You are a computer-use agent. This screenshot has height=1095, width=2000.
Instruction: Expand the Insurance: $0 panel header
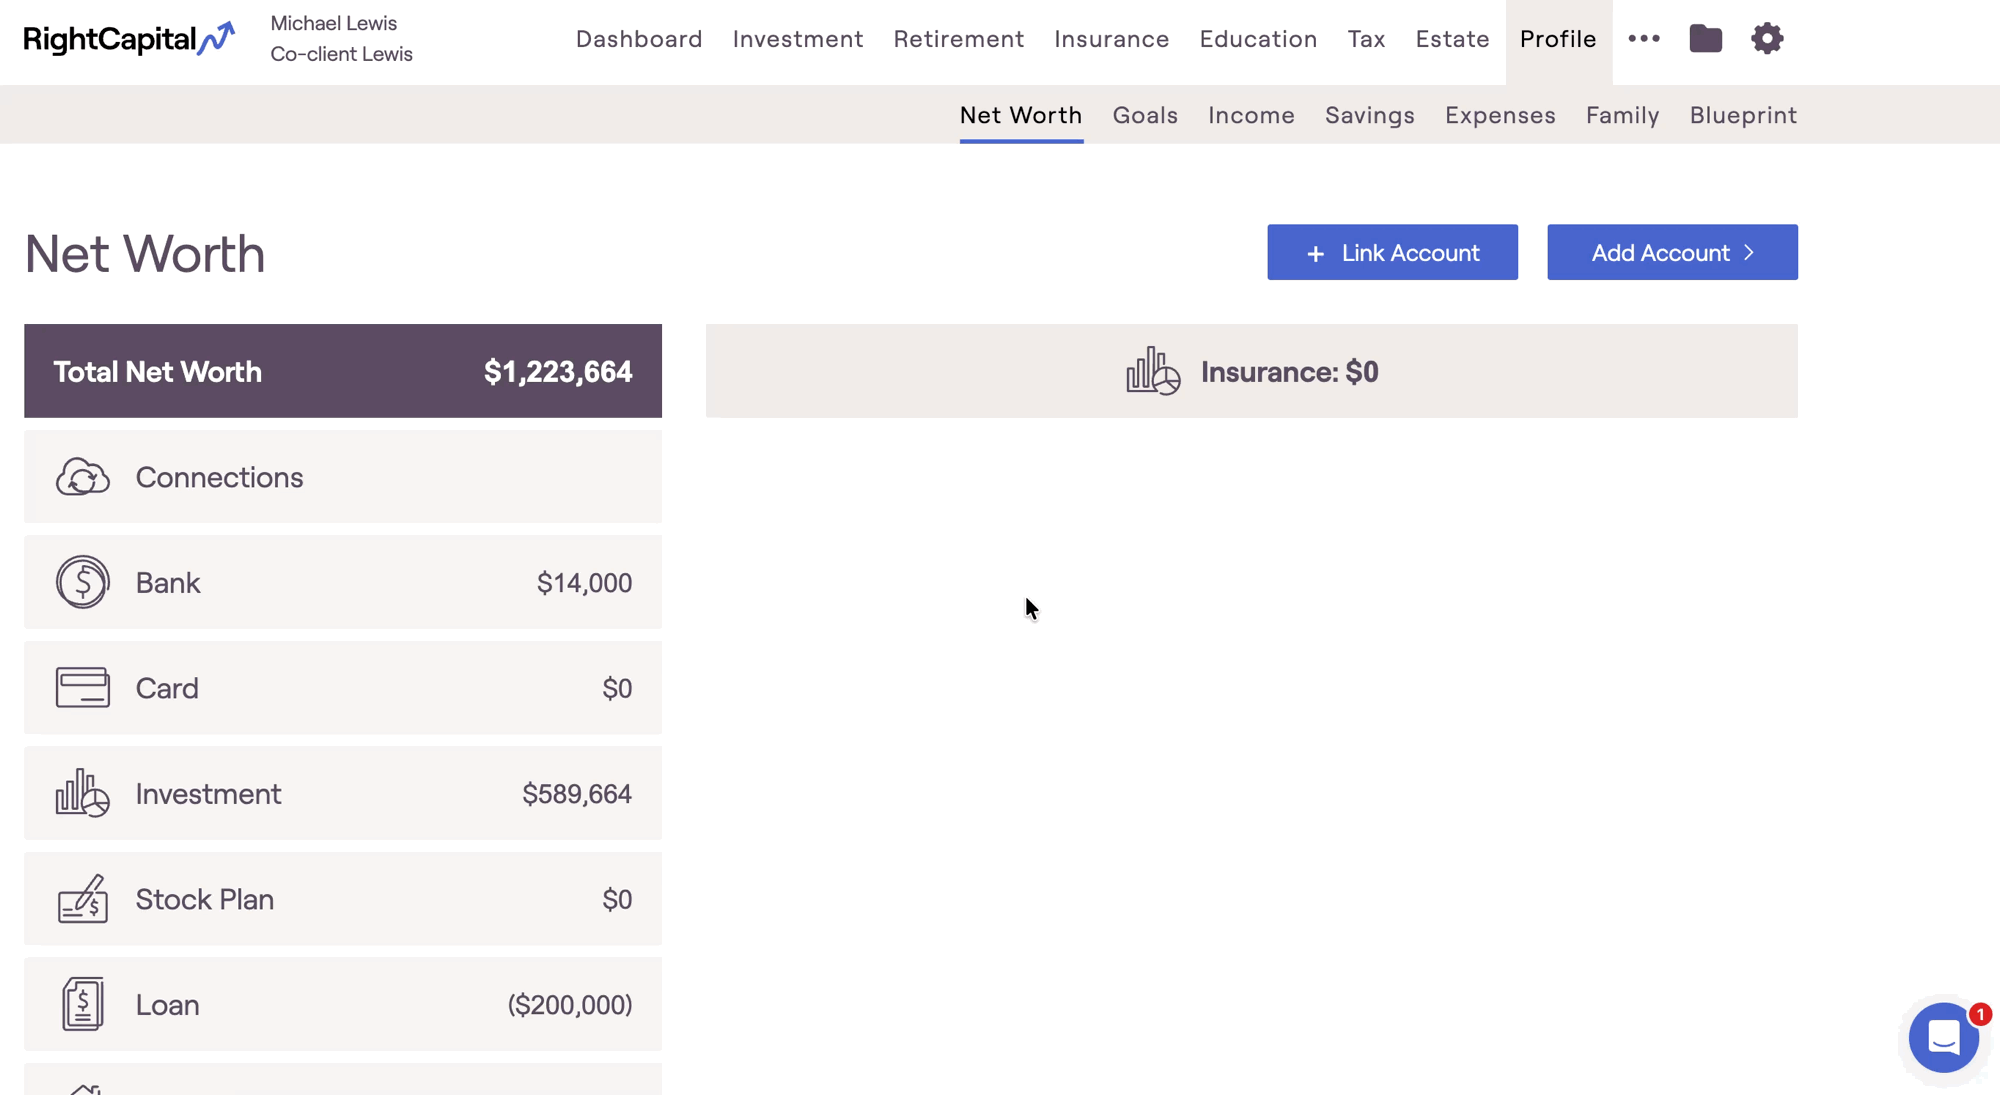(1251, 371)
